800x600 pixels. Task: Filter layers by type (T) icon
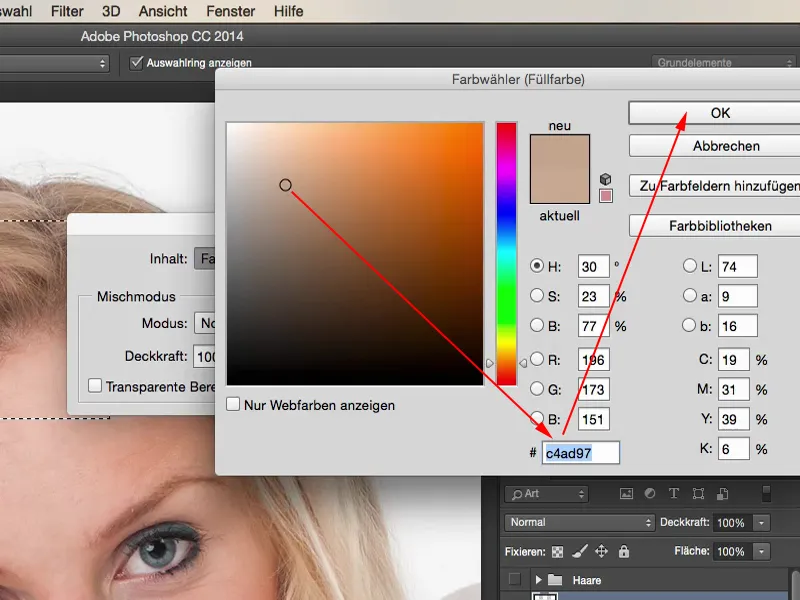click(x=673, y=493)
